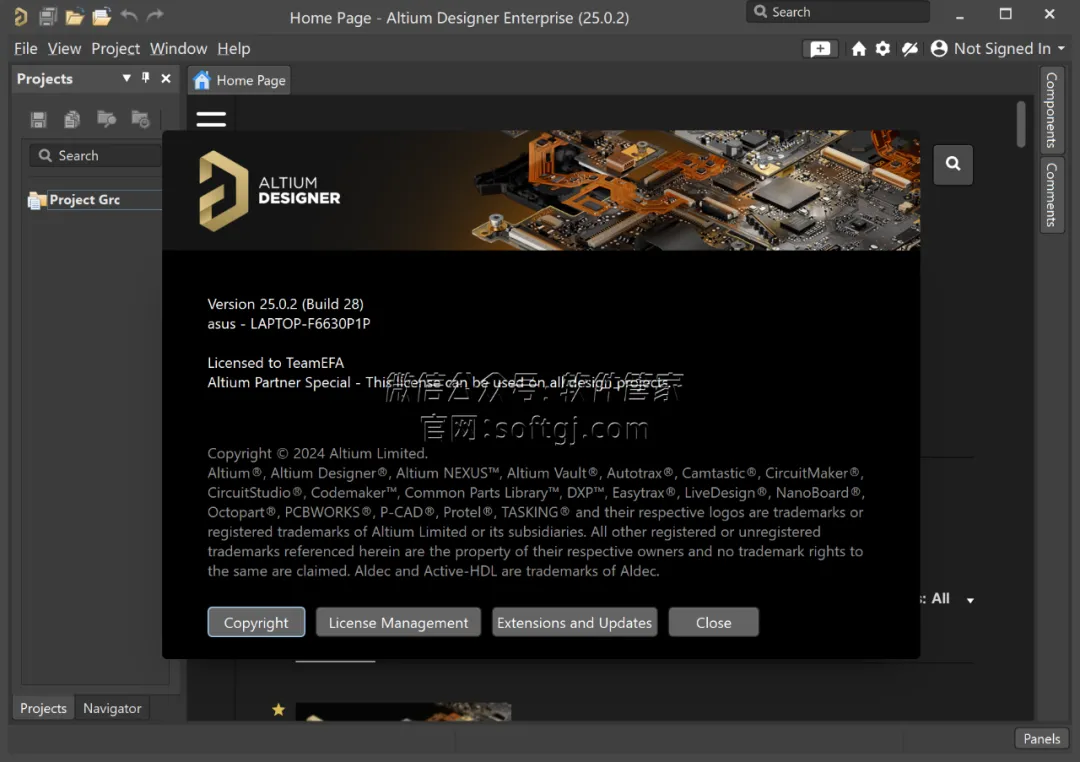The image size is (1080, 762).
Task: Click the global Search field in title bar
Action: (838, 12)
